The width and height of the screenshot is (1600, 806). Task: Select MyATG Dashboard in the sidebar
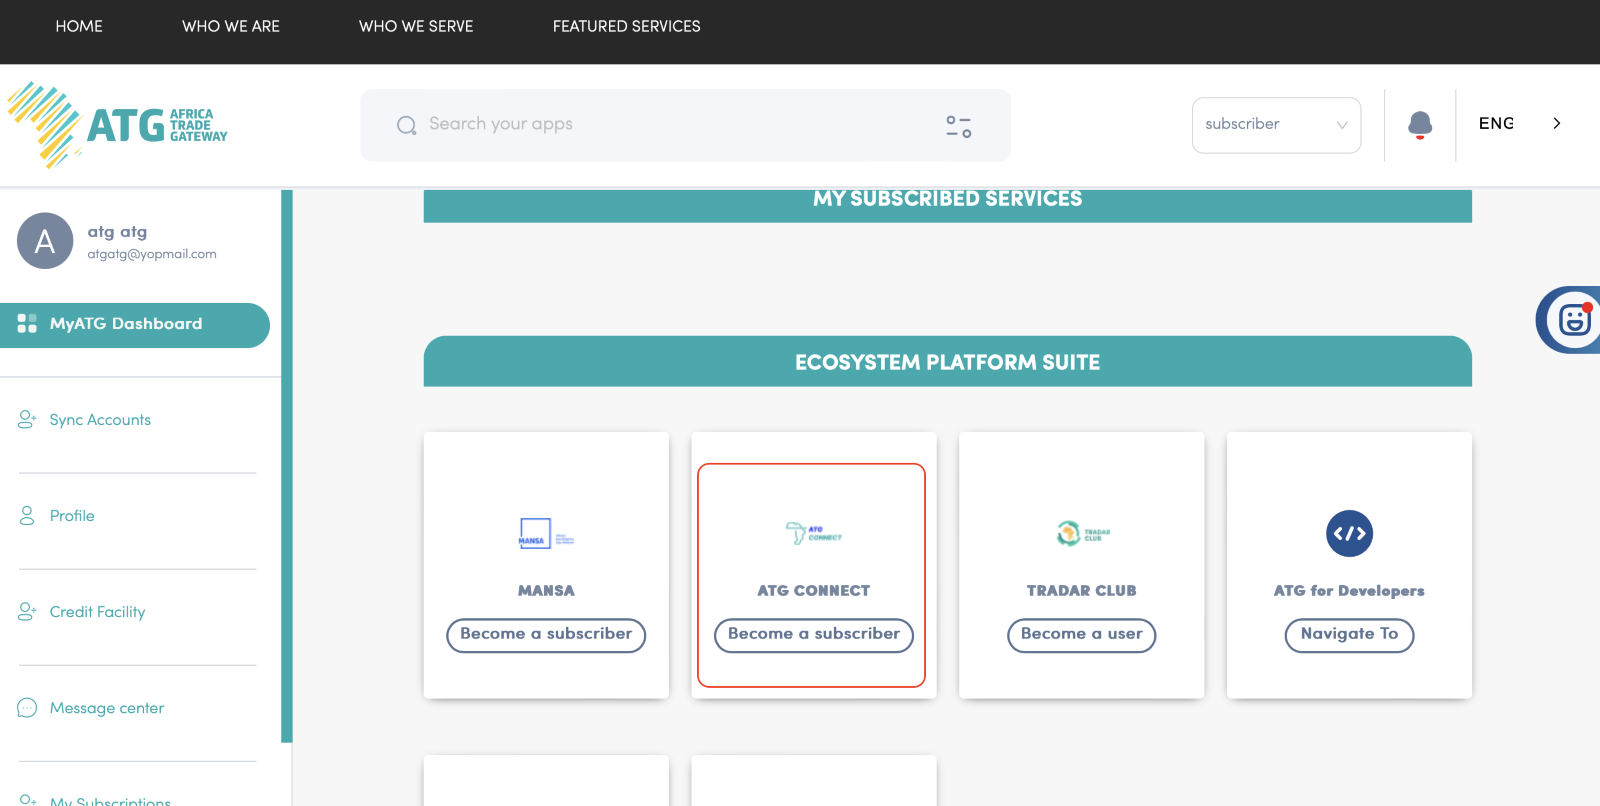tap(135, 325)
